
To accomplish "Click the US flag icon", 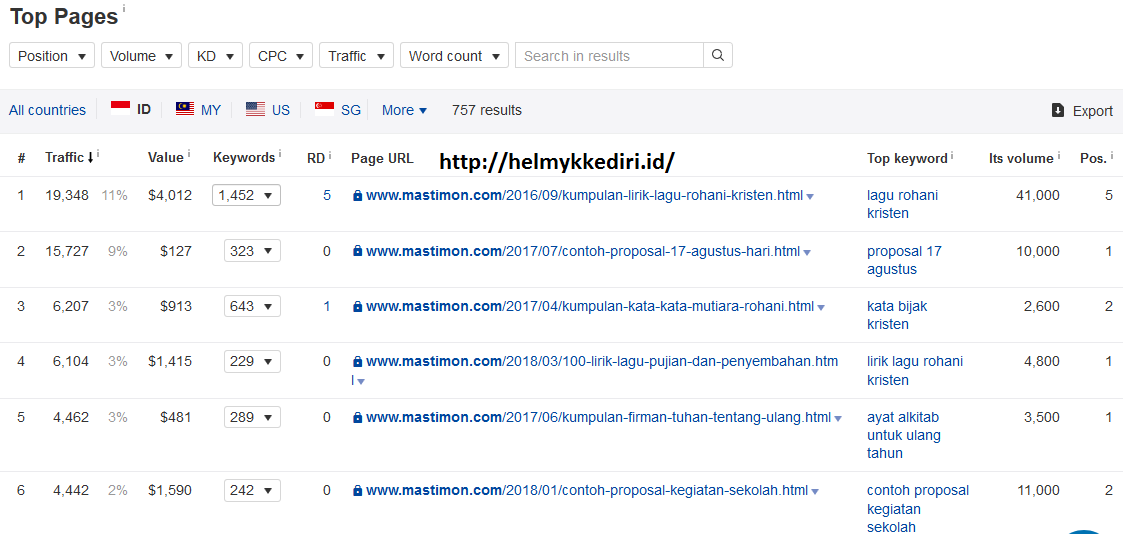I will [256, 109].
